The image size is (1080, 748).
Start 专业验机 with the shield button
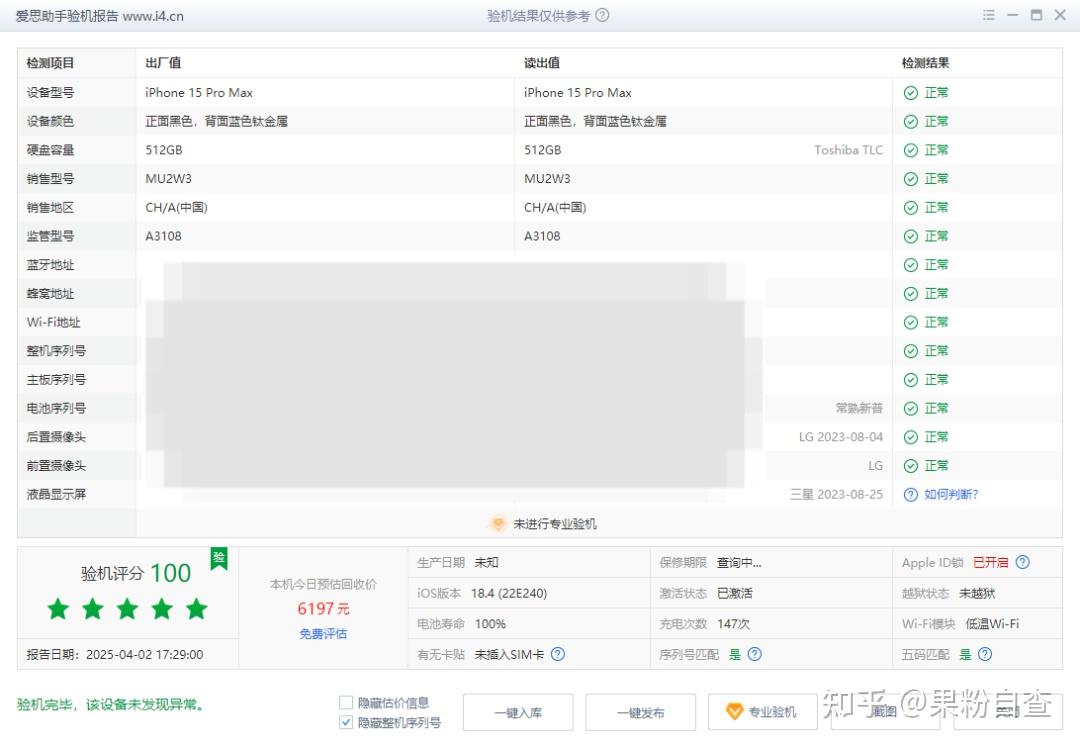762,712
